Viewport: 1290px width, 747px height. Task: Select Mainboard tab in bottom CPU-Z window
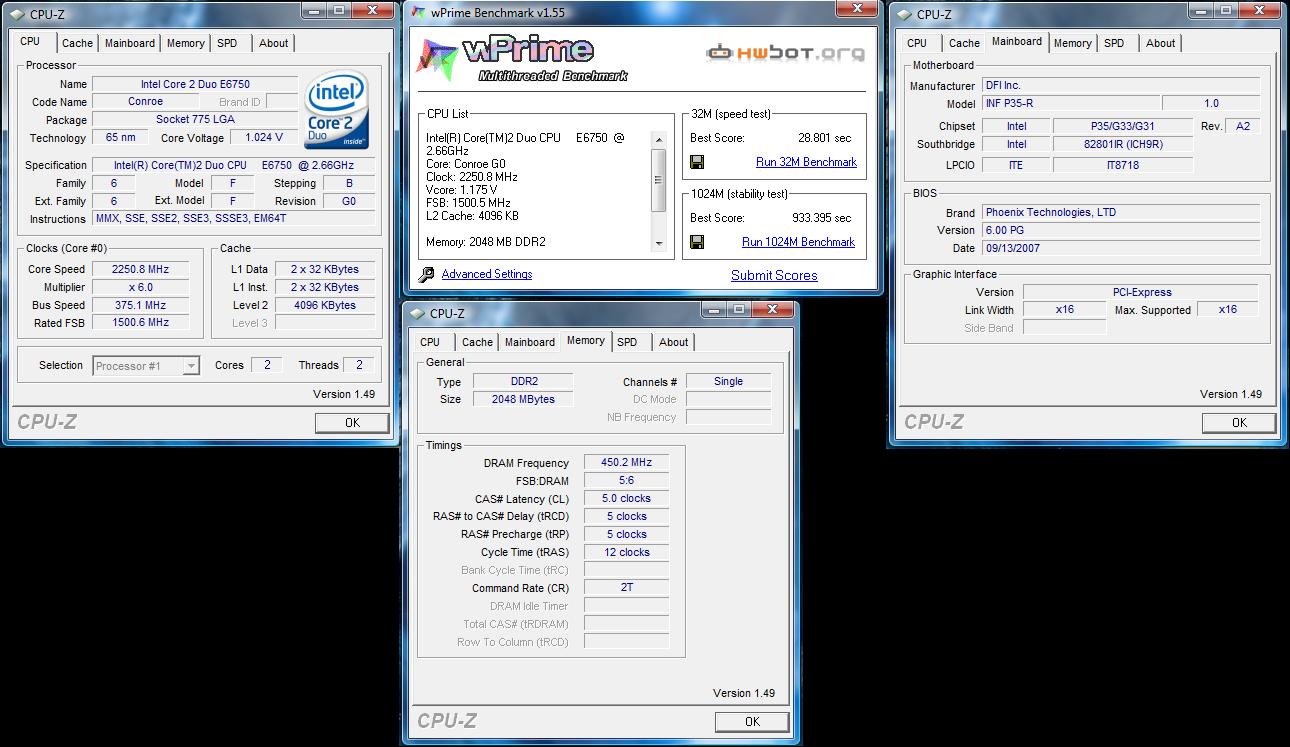pos(530,342)
